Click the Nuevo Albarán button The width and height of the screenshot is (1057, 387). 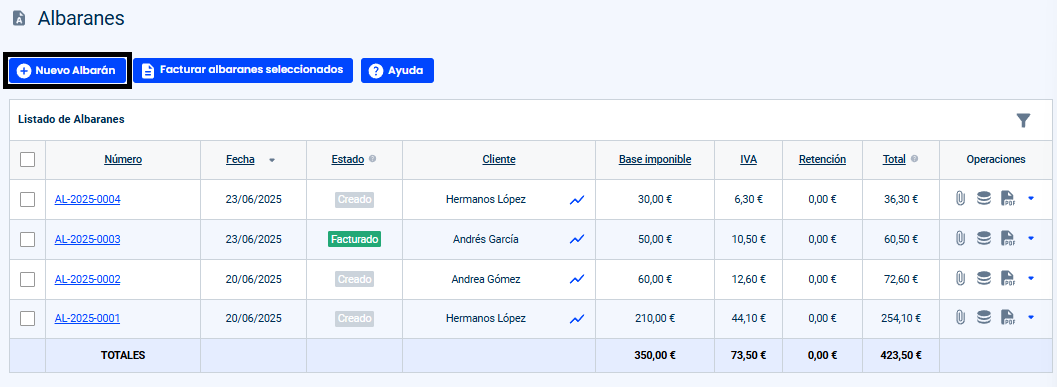(67, 70)
